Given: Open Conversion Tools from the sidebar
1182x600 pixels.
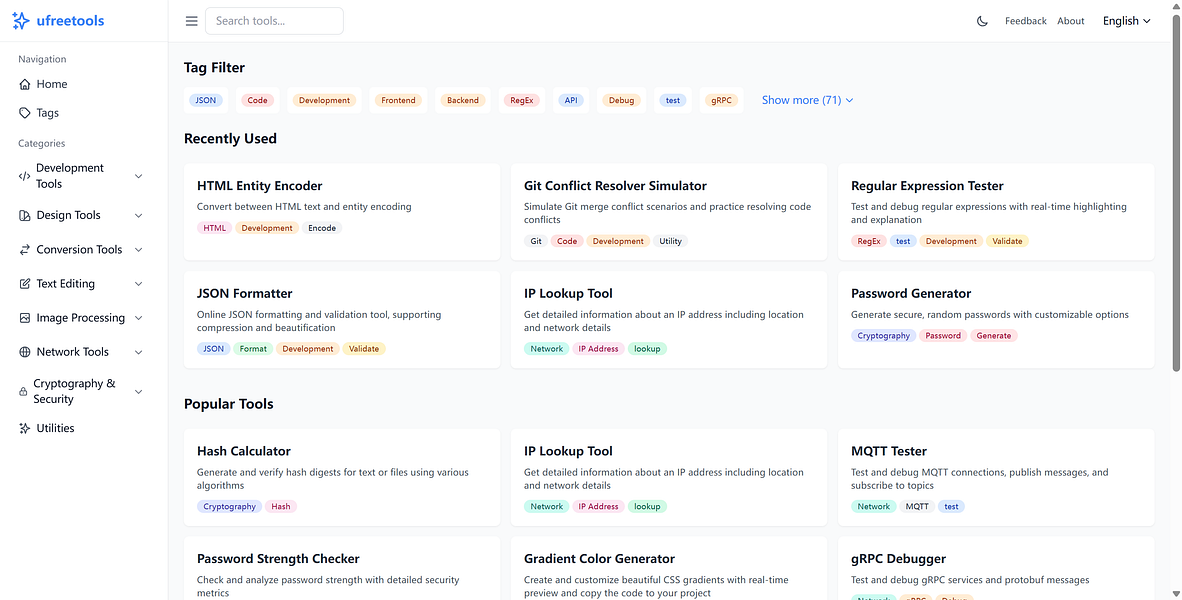Looking at the screenshot, I should tap(24, 249).
